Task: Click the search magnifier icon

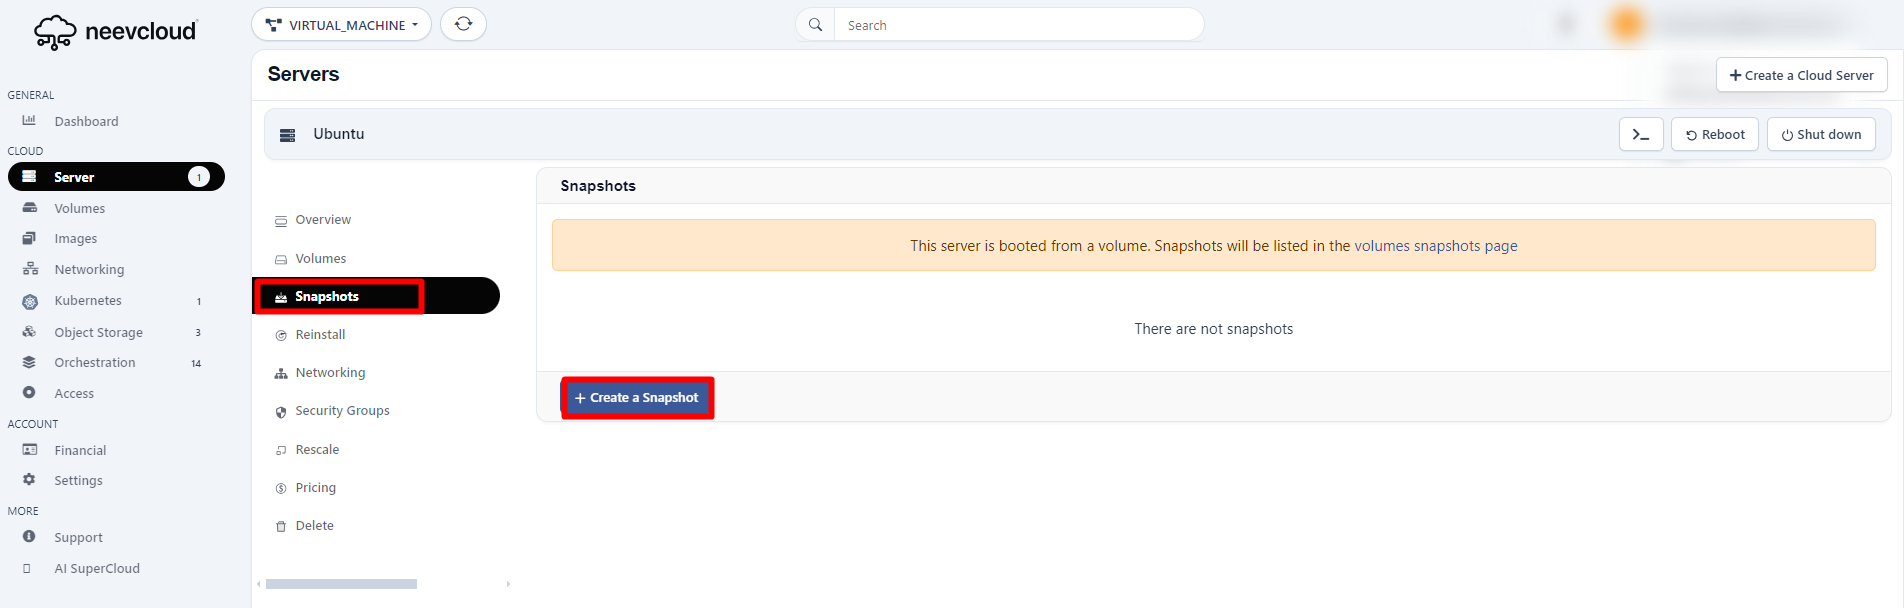Action: click(816, 25)
